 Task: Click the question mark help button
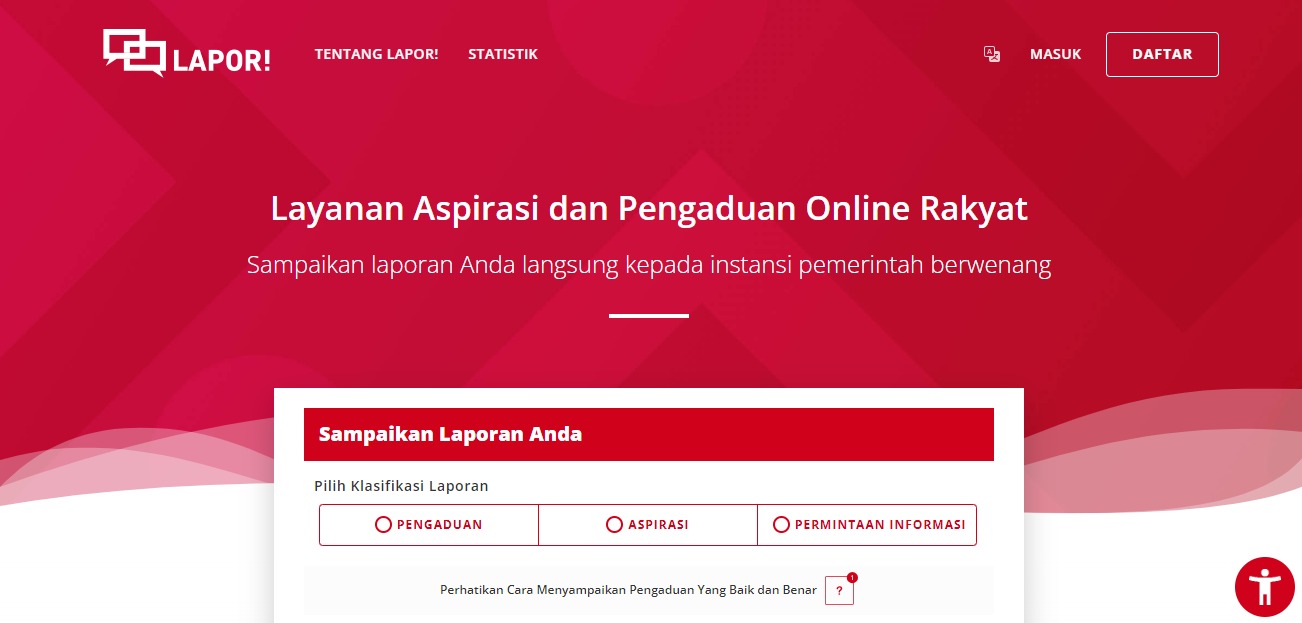click(839, 591)
